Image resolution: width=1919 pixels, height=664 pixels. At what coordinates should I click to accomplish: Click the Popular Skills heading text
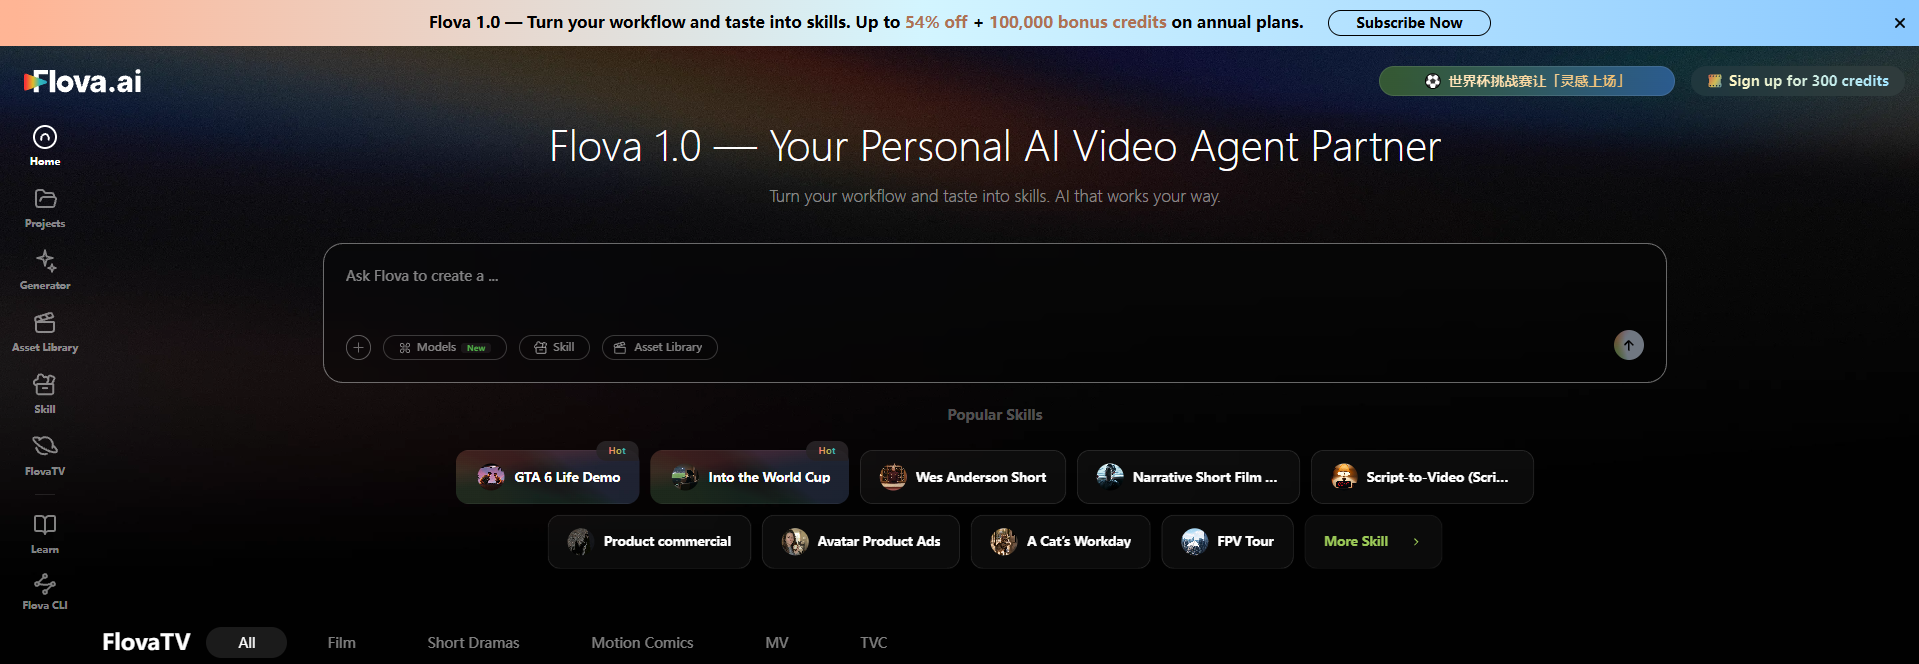click(995, 415)
